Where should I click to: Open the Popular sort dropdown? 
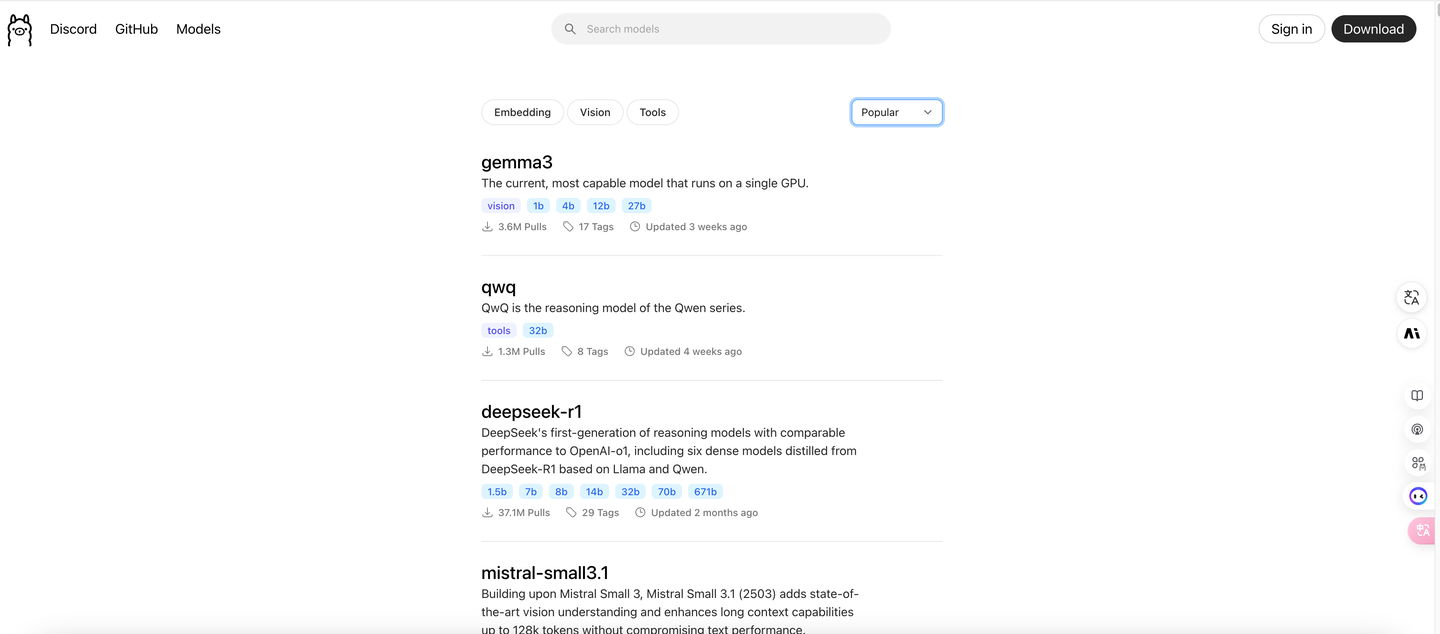[x=896, y=112]
